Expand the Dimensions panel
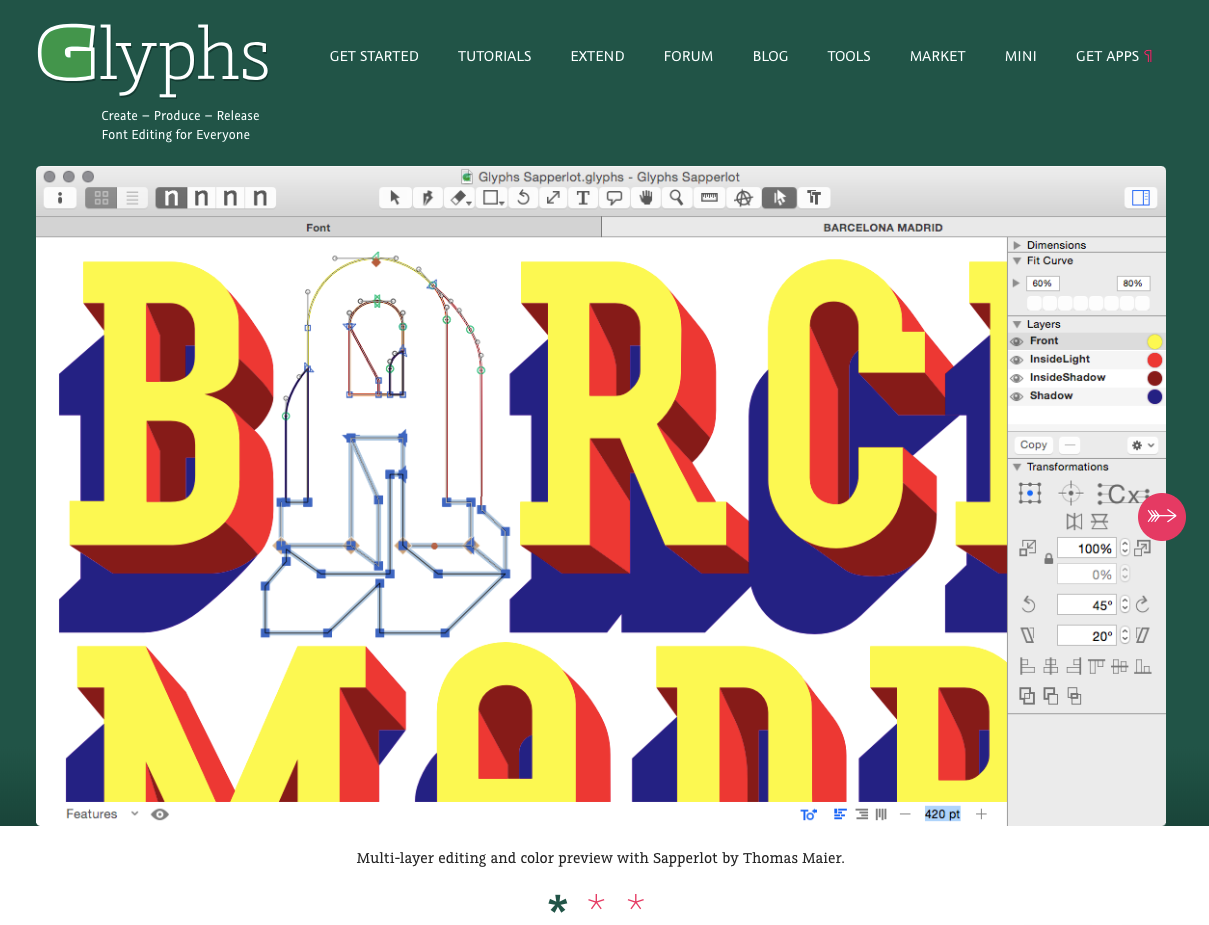 tap(1017, 245)
